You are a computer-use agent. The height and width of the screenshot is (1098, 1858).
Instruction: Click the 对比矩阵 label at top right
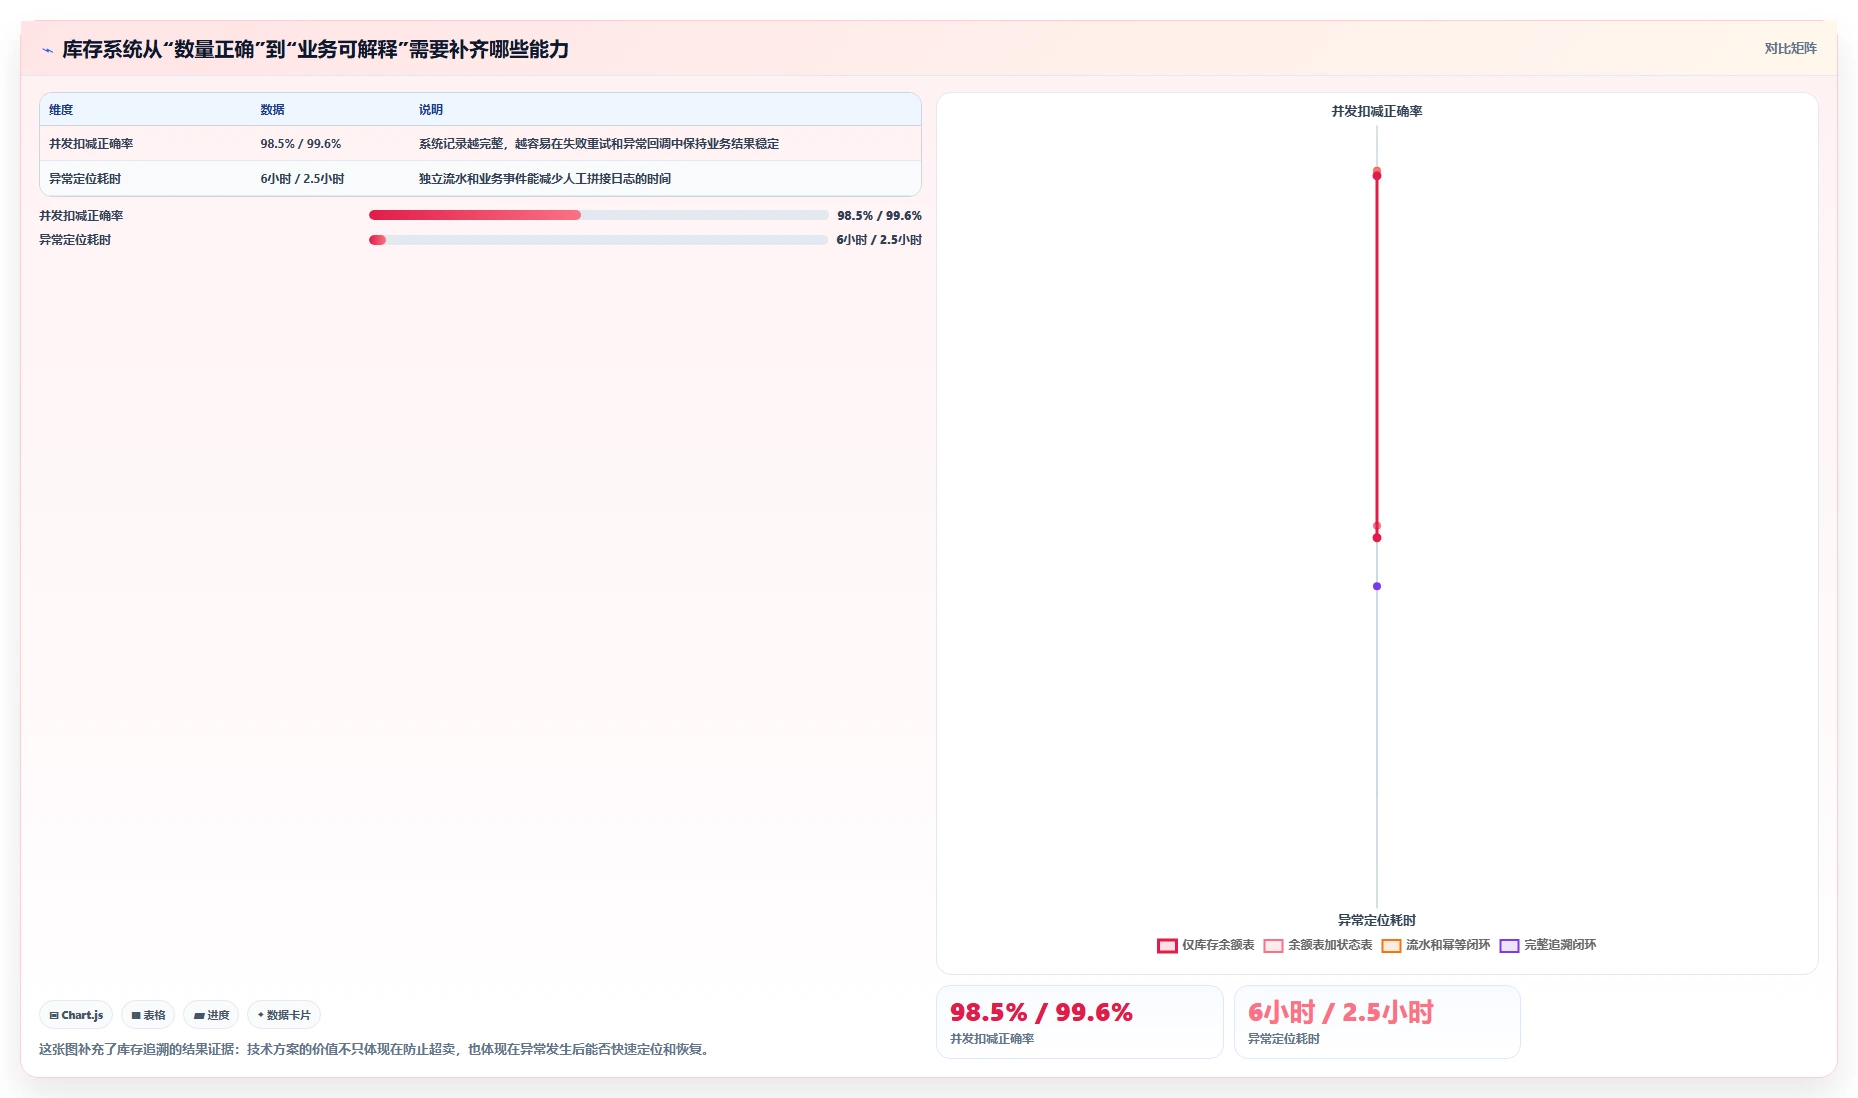click(1790, 48)
